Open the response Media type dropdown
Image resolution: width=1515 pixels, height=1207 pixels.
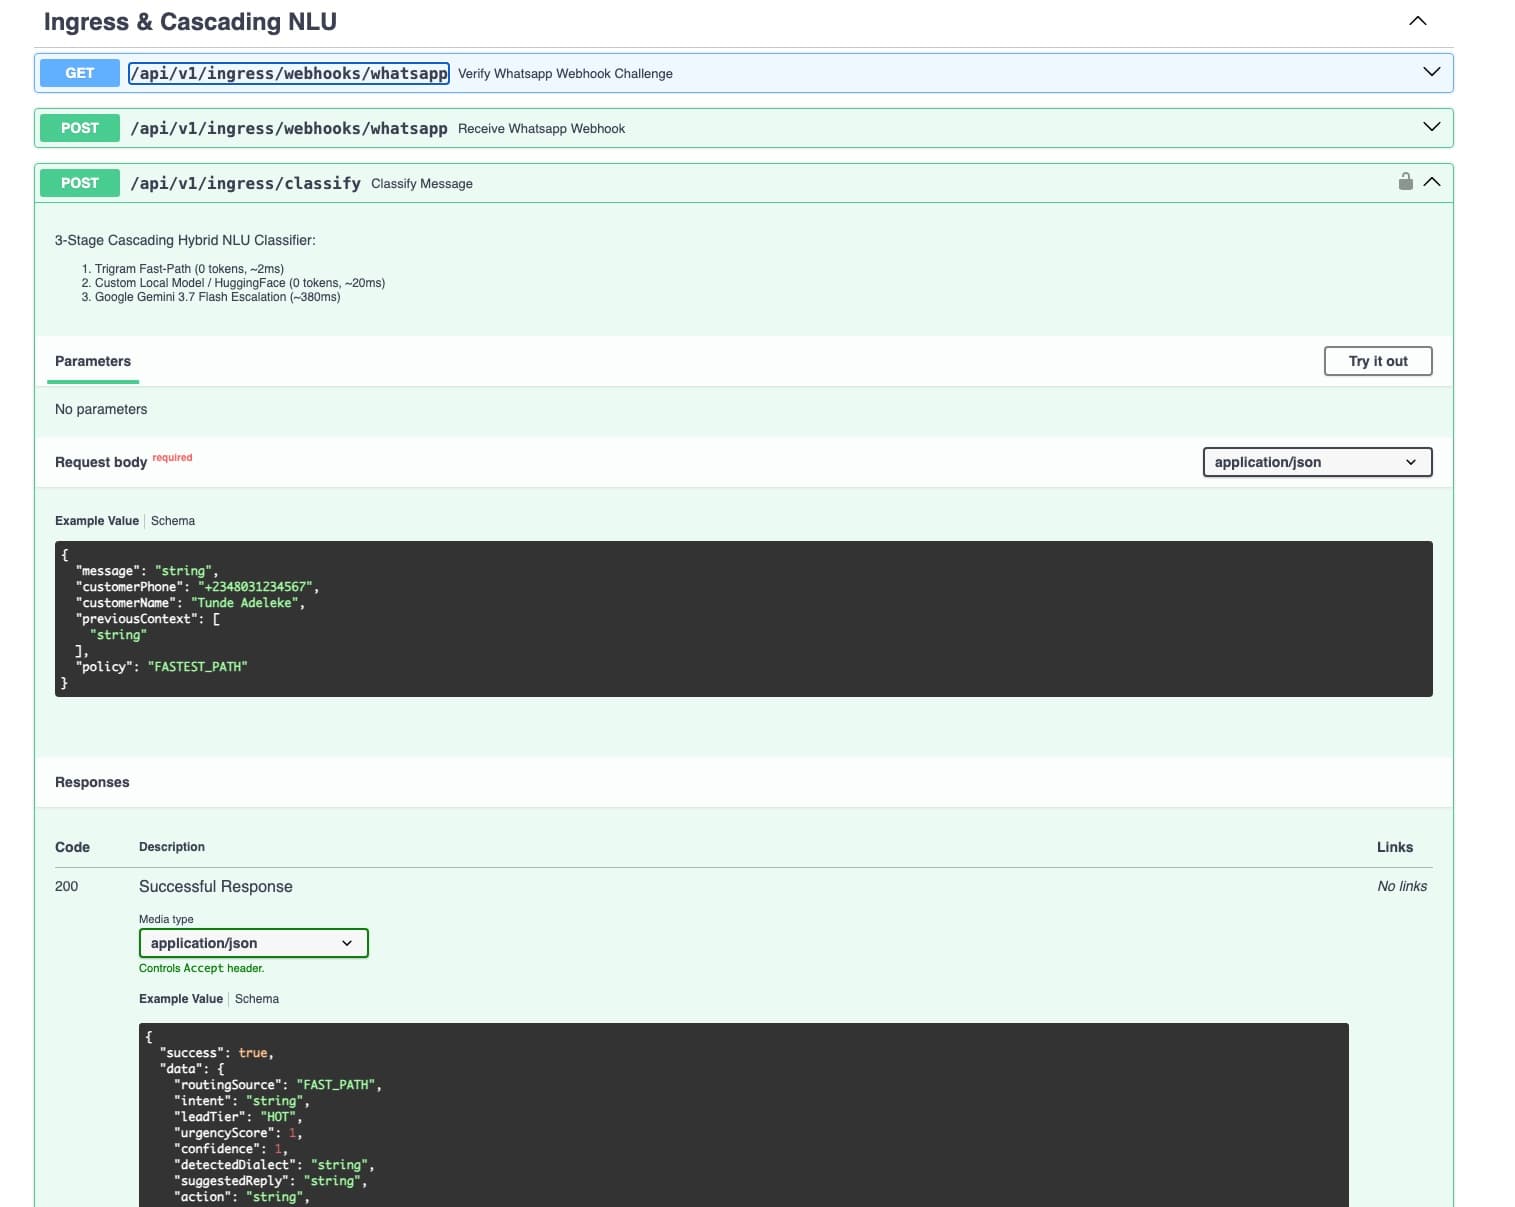pyautogui.click(x=253, y=943)
